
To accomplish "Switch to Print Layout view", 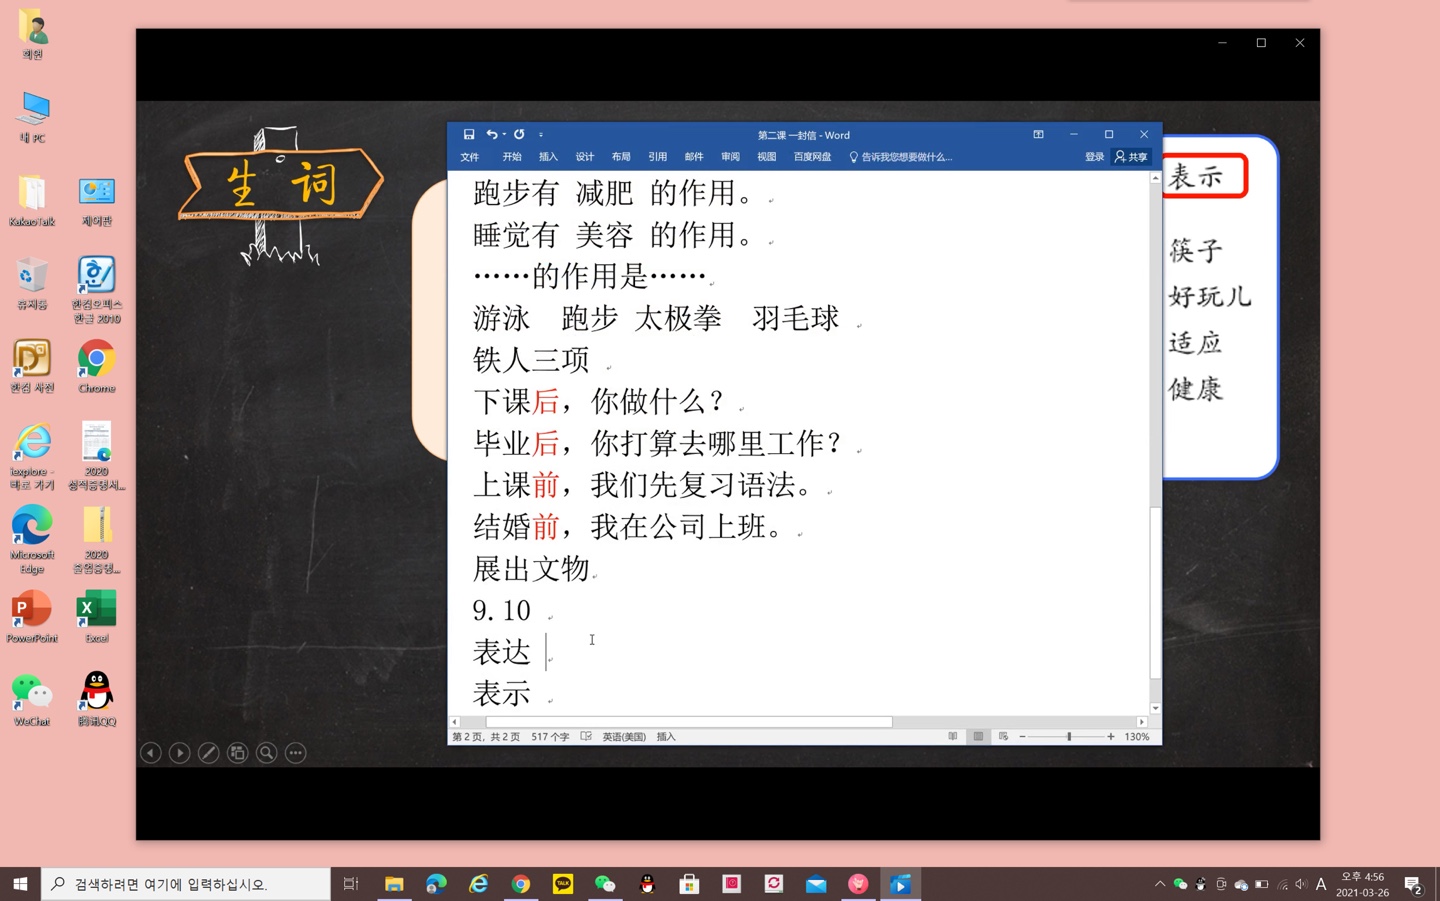I will pyautogui.click(x=978, y=737).
